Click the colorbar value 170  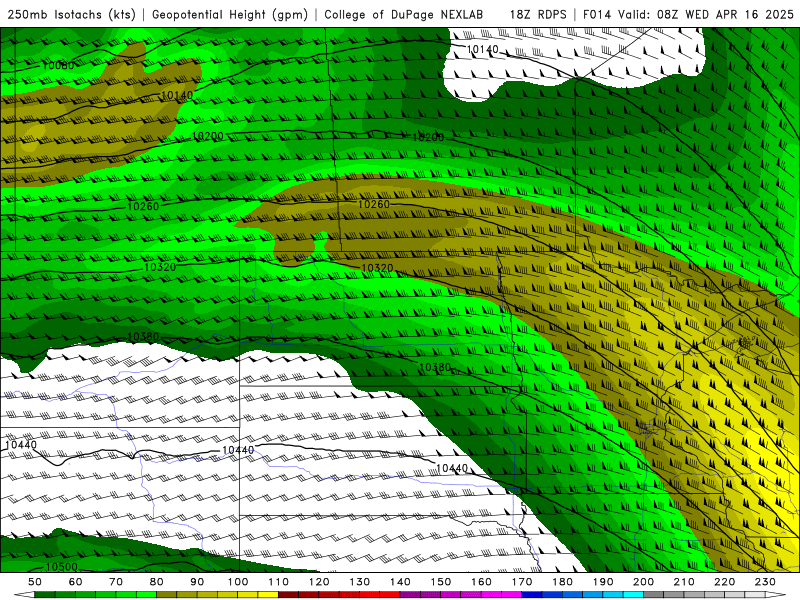[522, 582]
